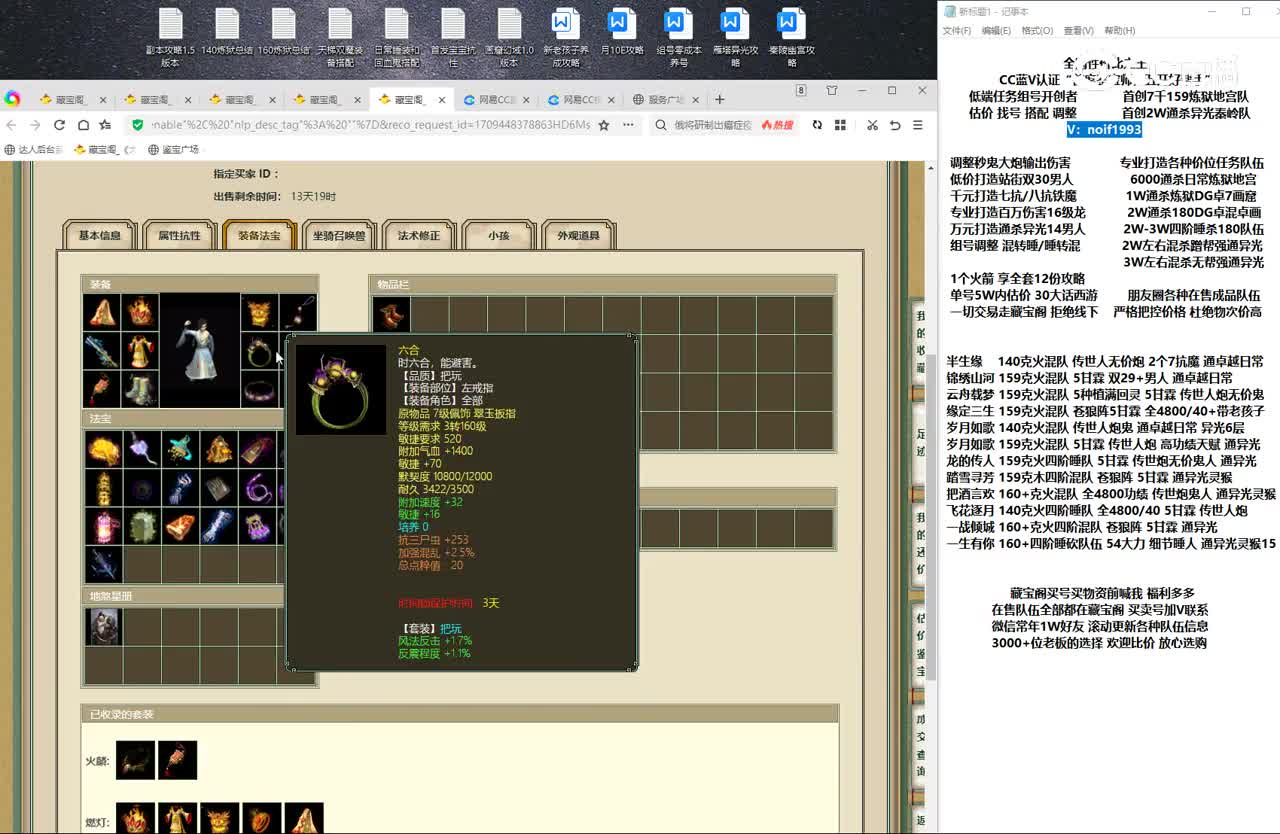Image resolution: width=1280 pixels, height=834 pixels.
Task: Click the first icon in 燃灯 set row
Action: pos(135,817)
